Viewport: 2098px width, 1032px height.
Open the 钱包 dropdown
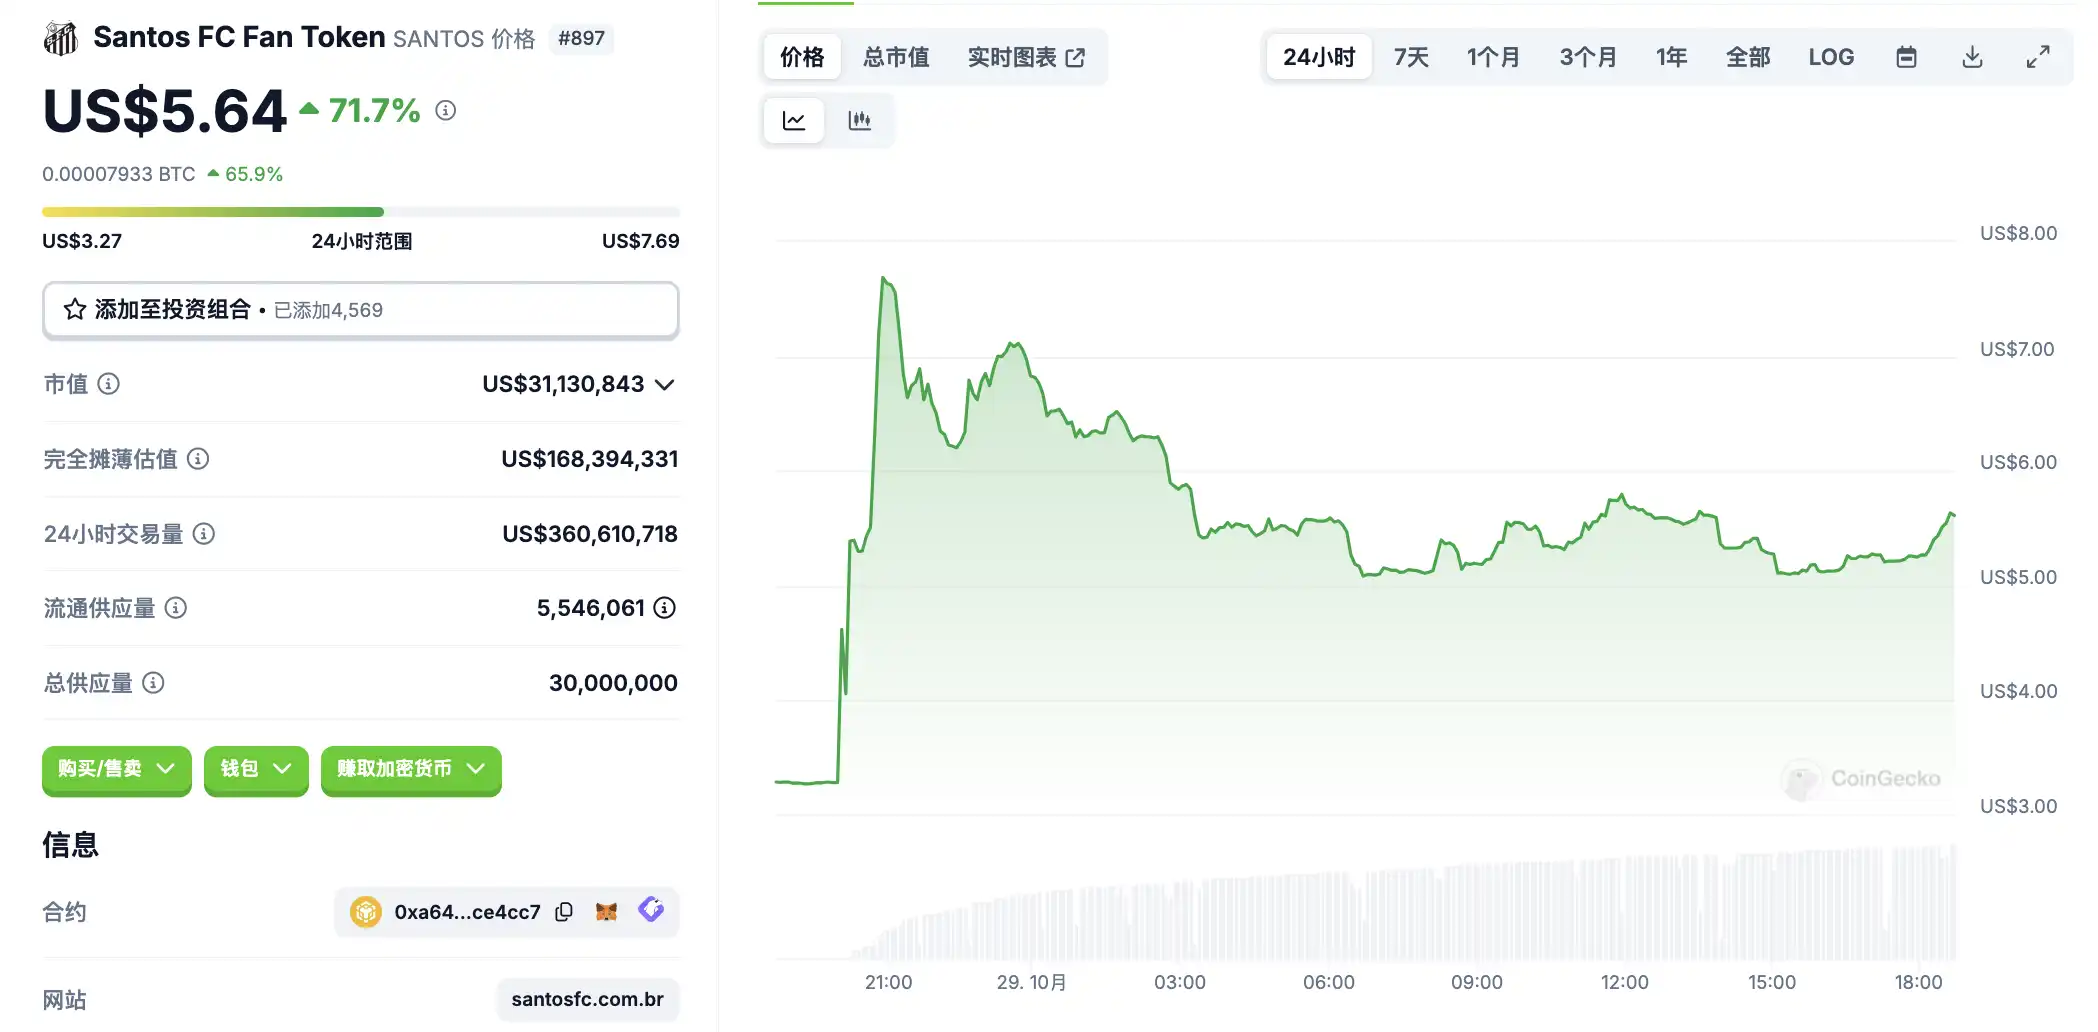[x=256, y=769]
